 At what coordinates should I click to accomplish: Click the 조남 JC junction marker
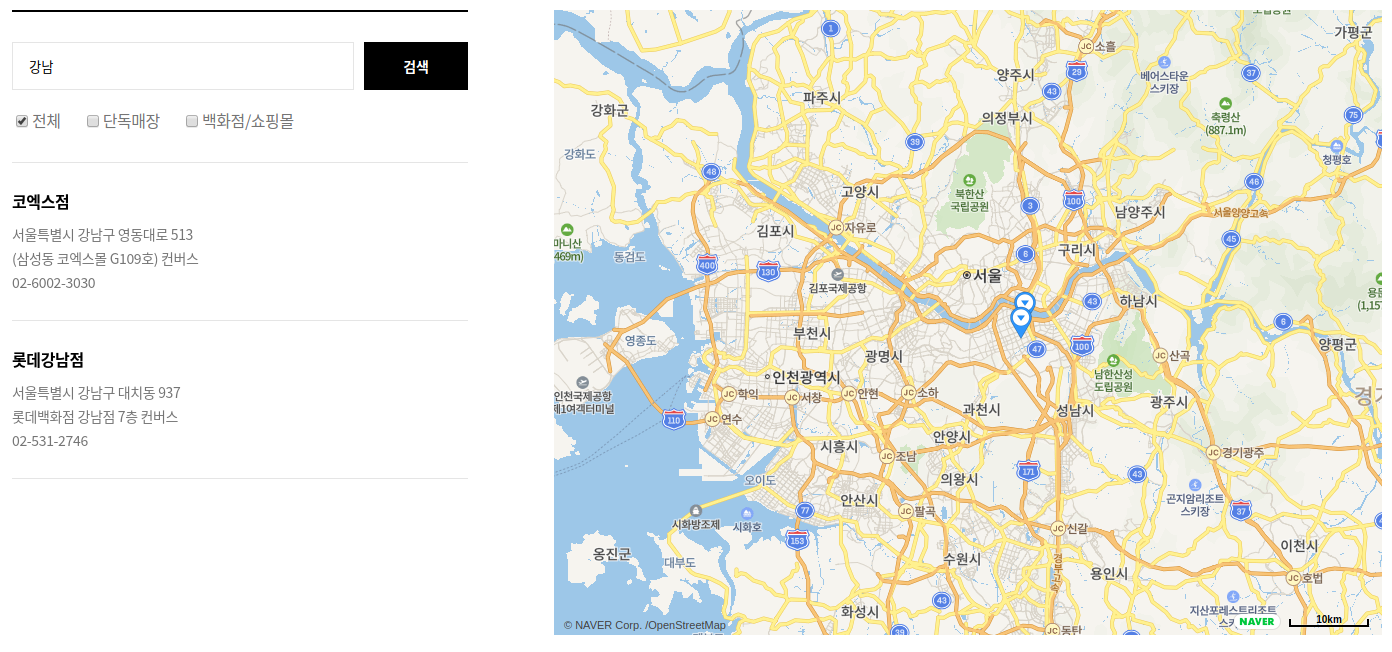(886, 456)
